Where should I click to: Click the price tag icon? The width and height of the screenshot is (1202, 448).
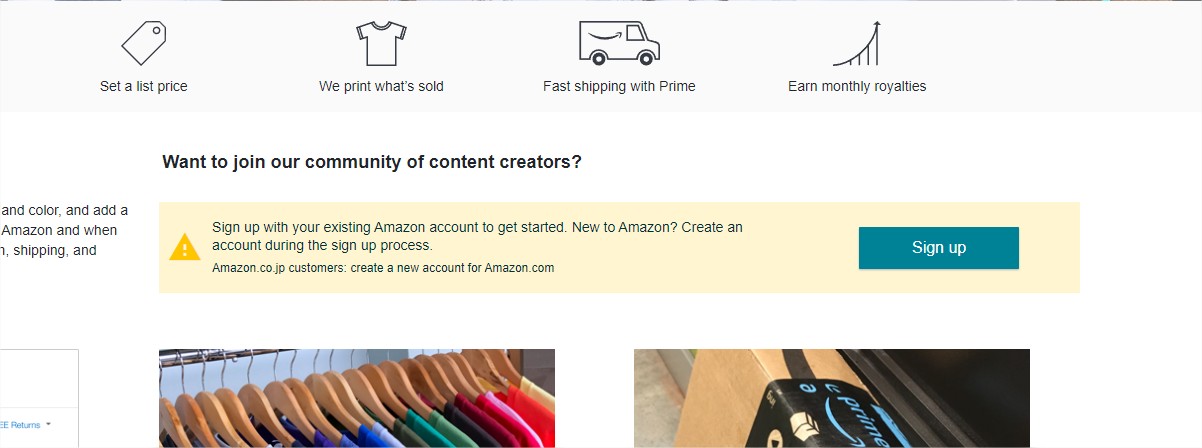coord(143,43)
